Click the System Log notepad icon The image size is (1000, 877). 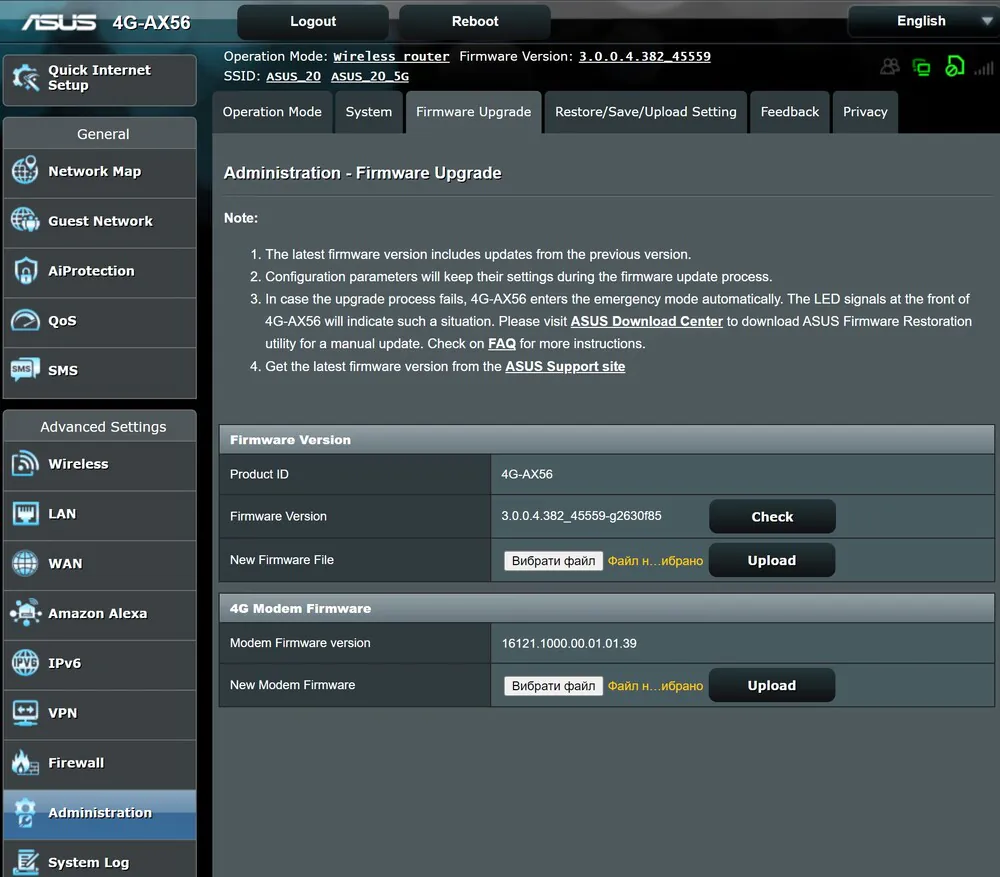point(26,862)
